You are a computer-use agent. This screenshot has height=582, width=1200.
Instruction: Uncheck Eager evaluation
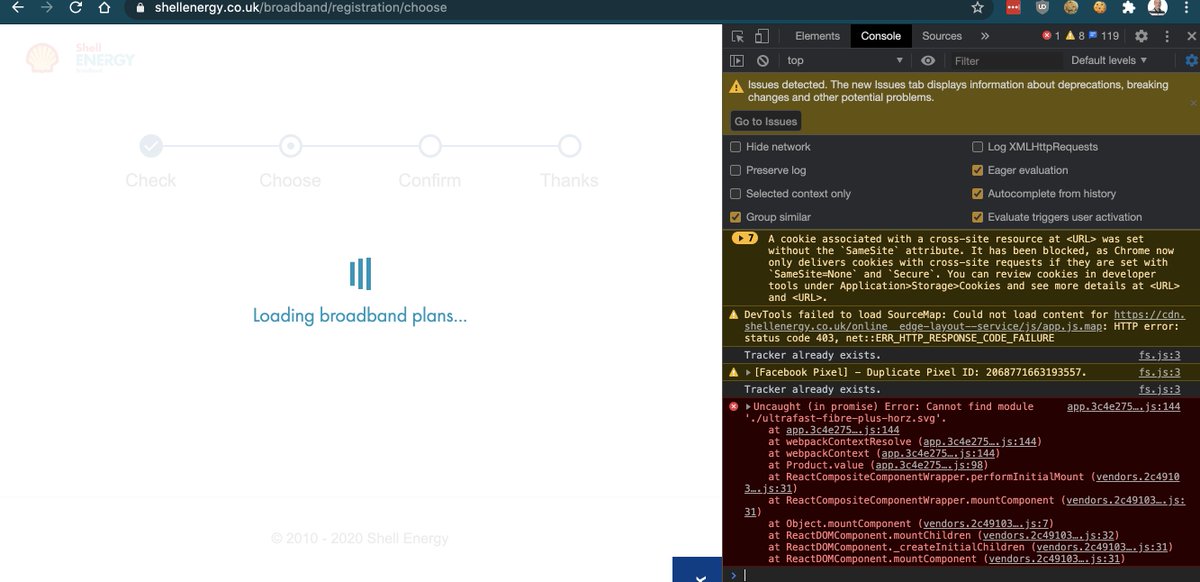click(x=978, y=170)
